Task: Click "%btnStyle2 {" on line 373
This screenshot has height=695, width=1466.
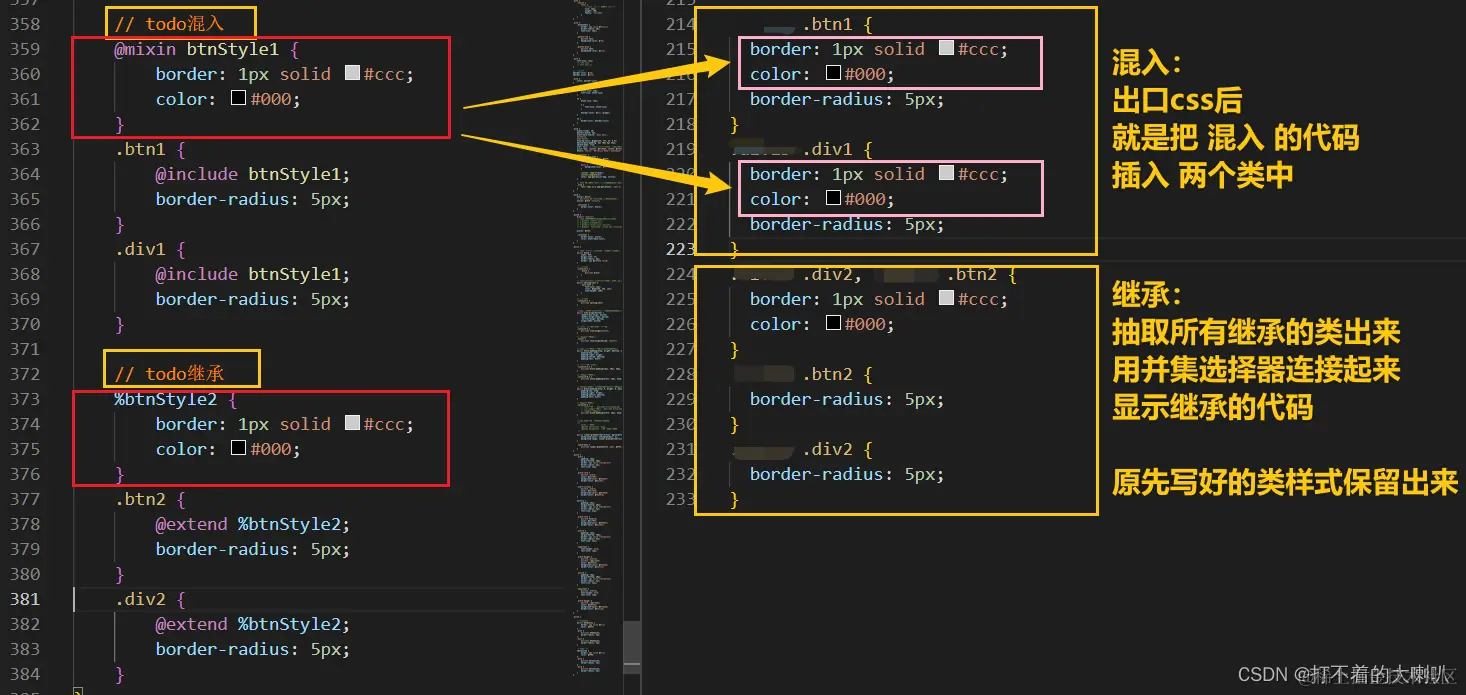Action: click(x=176, y=399)
